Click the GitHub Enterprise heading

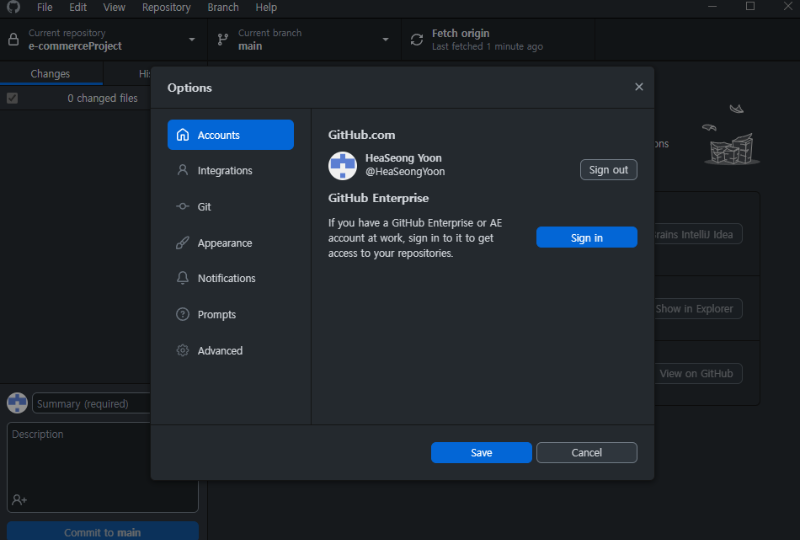pyautogui.click(x=378, y=198)
